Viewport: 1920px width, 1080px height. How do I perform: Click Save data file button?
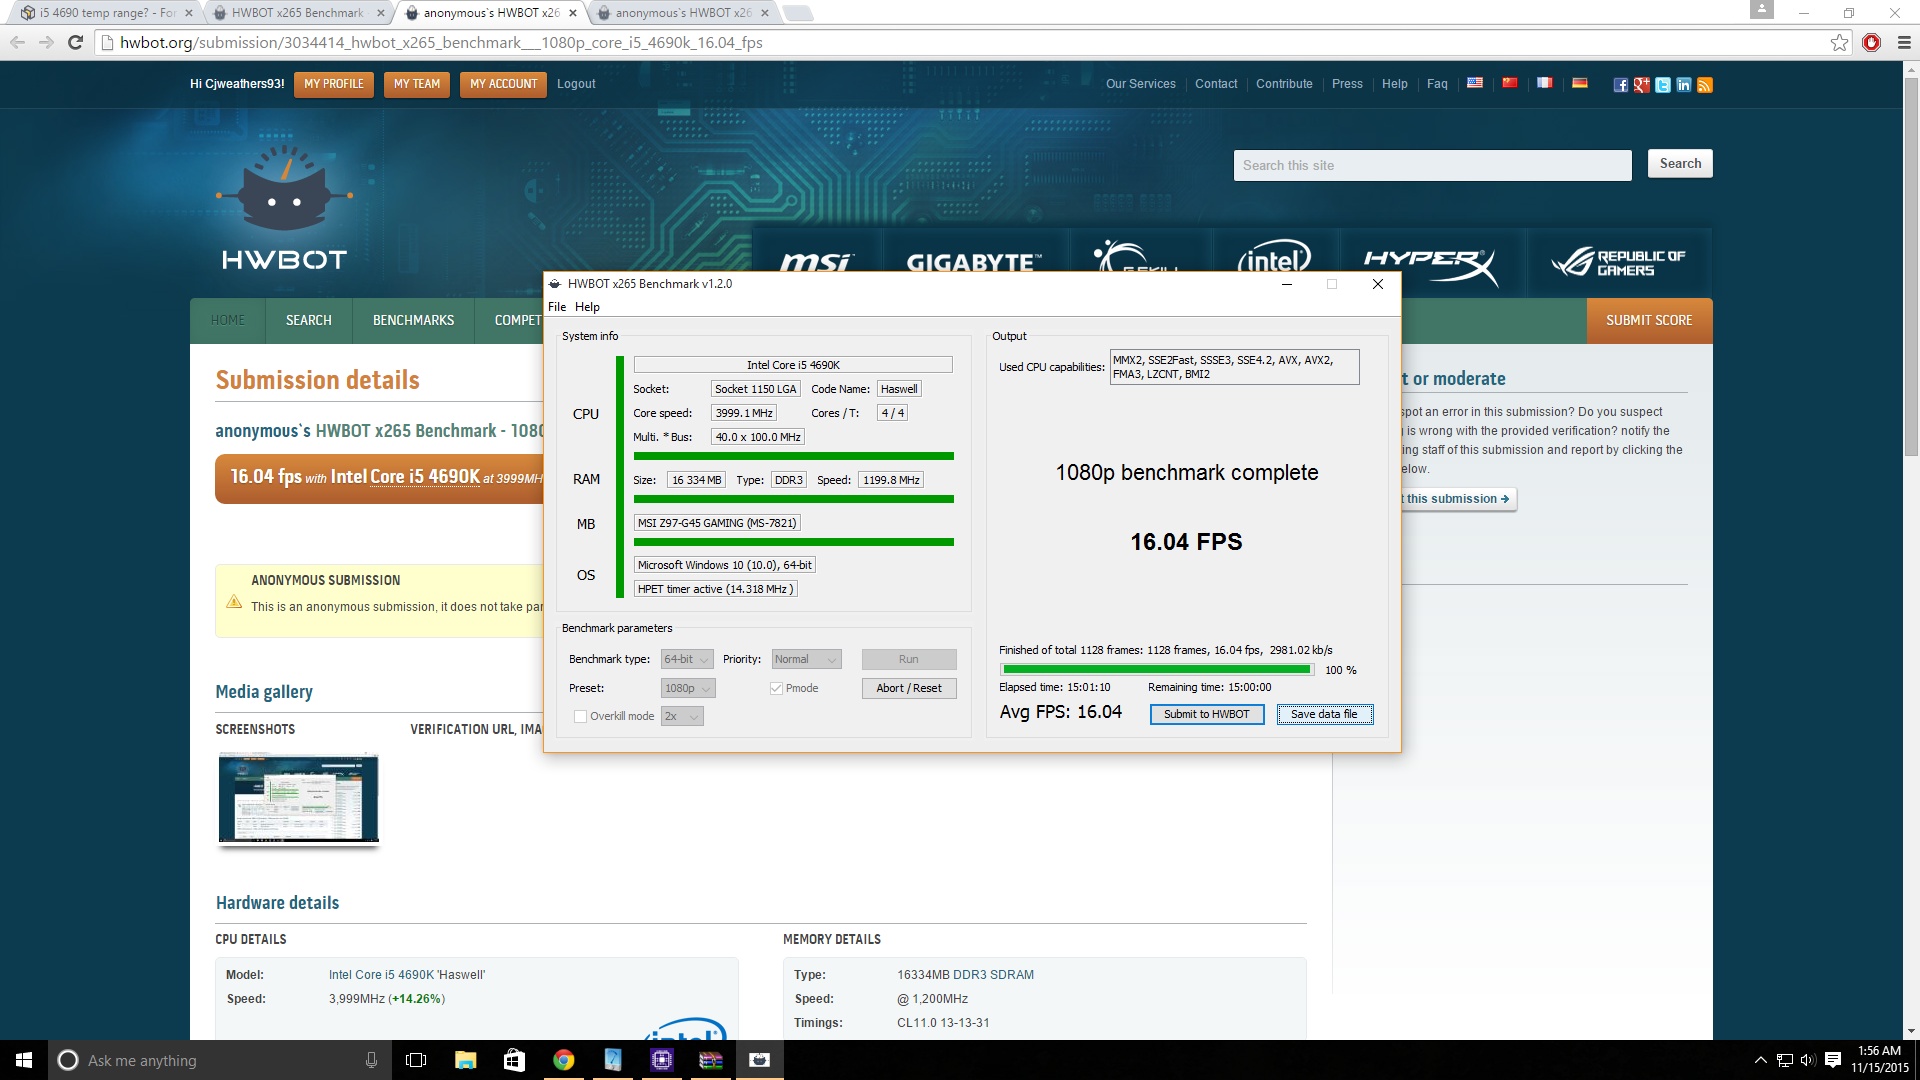point(1324,714)
